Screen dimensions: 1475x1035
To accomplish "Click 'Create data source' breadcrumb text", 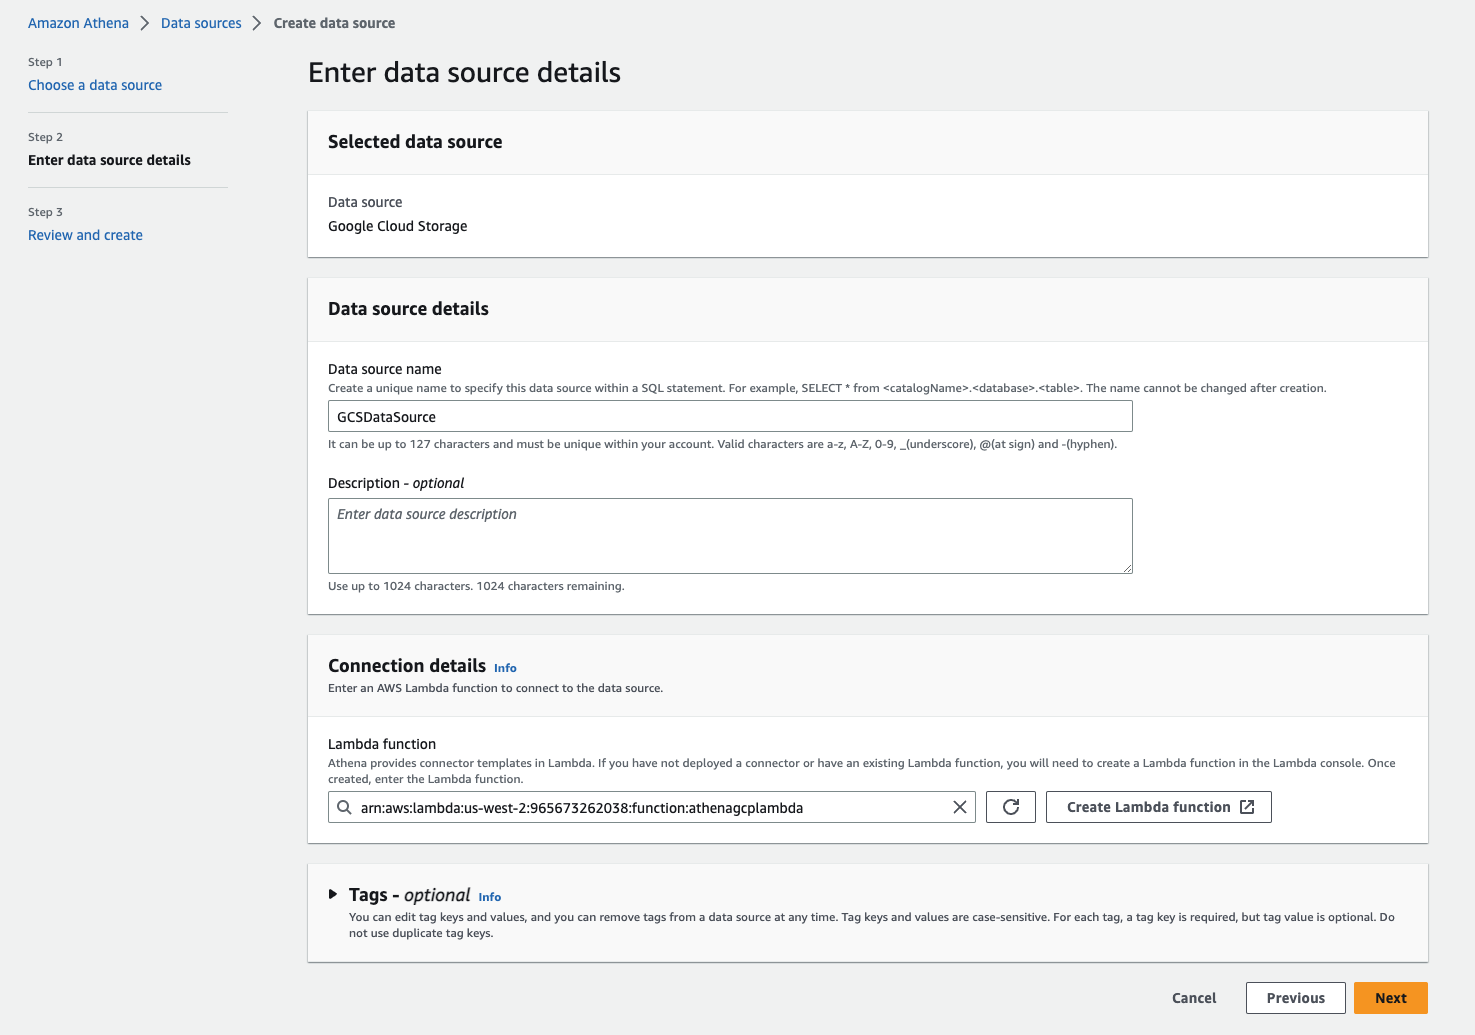I will pyautogui.click(x=334, y=23).
